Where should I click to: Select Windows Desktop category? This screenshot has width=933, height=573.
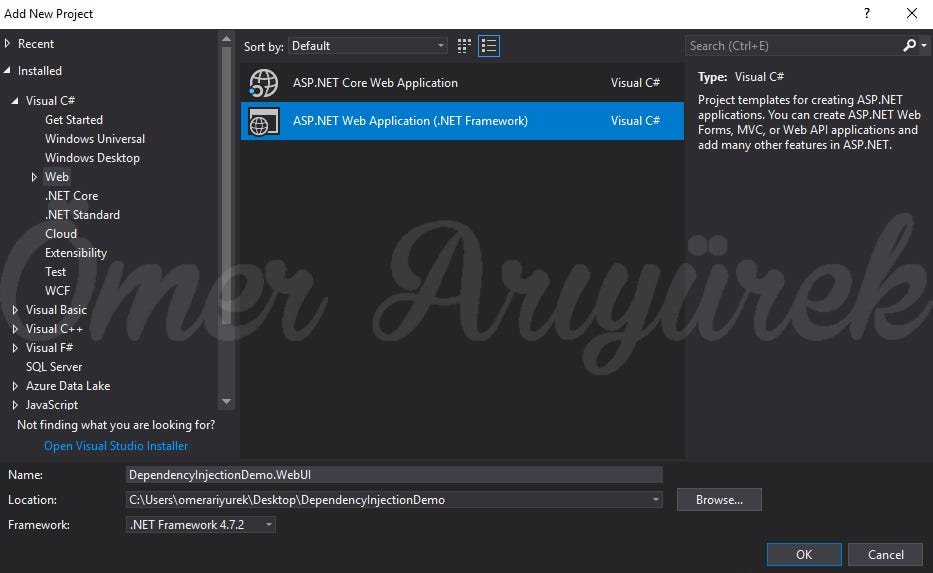pyautogui.click(x=92, y=158)
